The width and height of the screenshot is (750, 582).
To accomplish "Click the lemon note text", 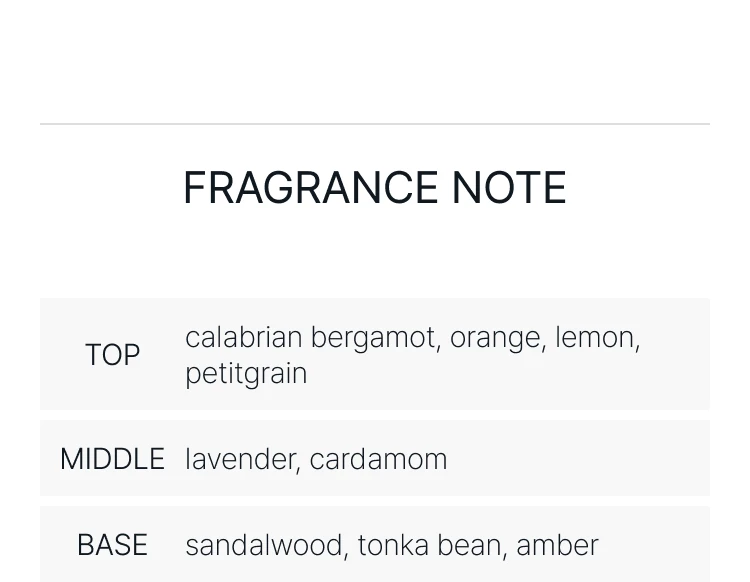I will coord(596,338).
